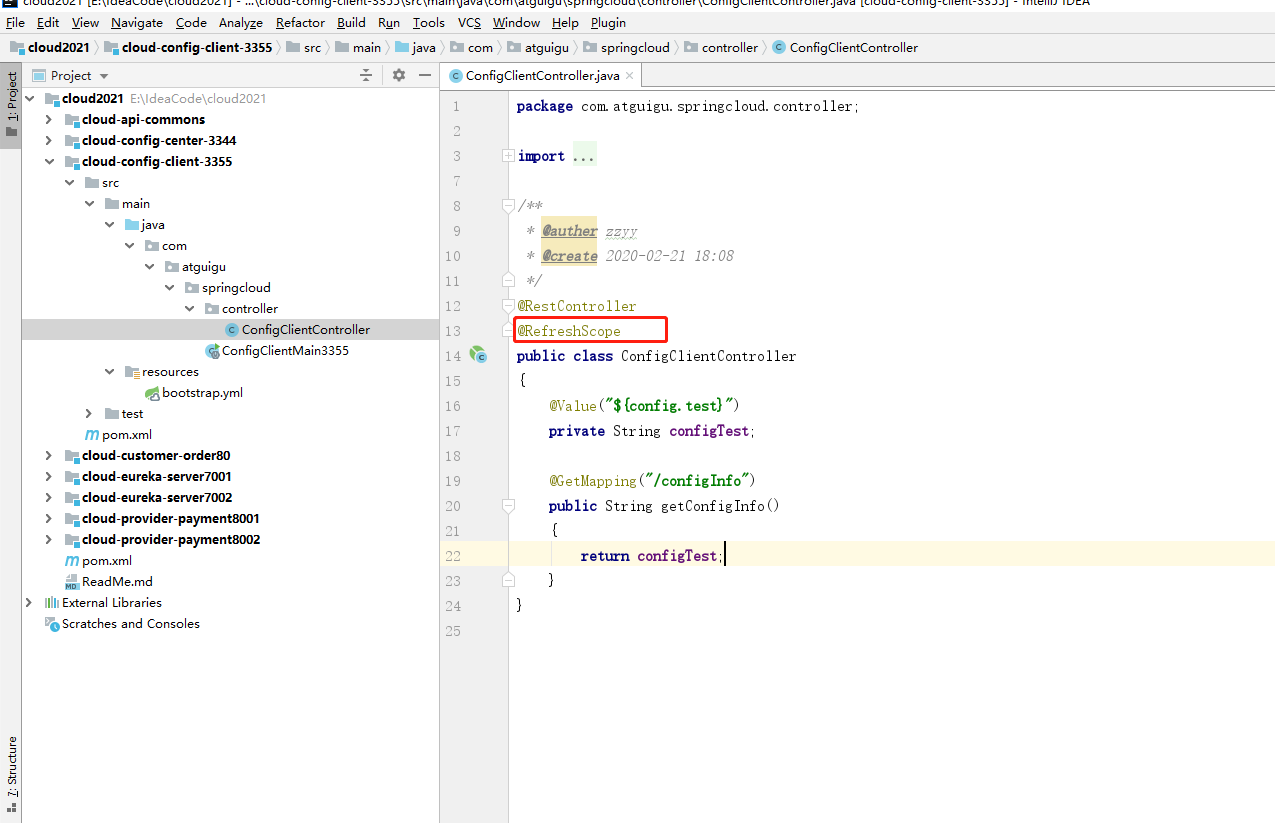The image size is (1275, 823).
Task: Collapse the cloud-config-client-3355 module
Action: coord(49,162)
